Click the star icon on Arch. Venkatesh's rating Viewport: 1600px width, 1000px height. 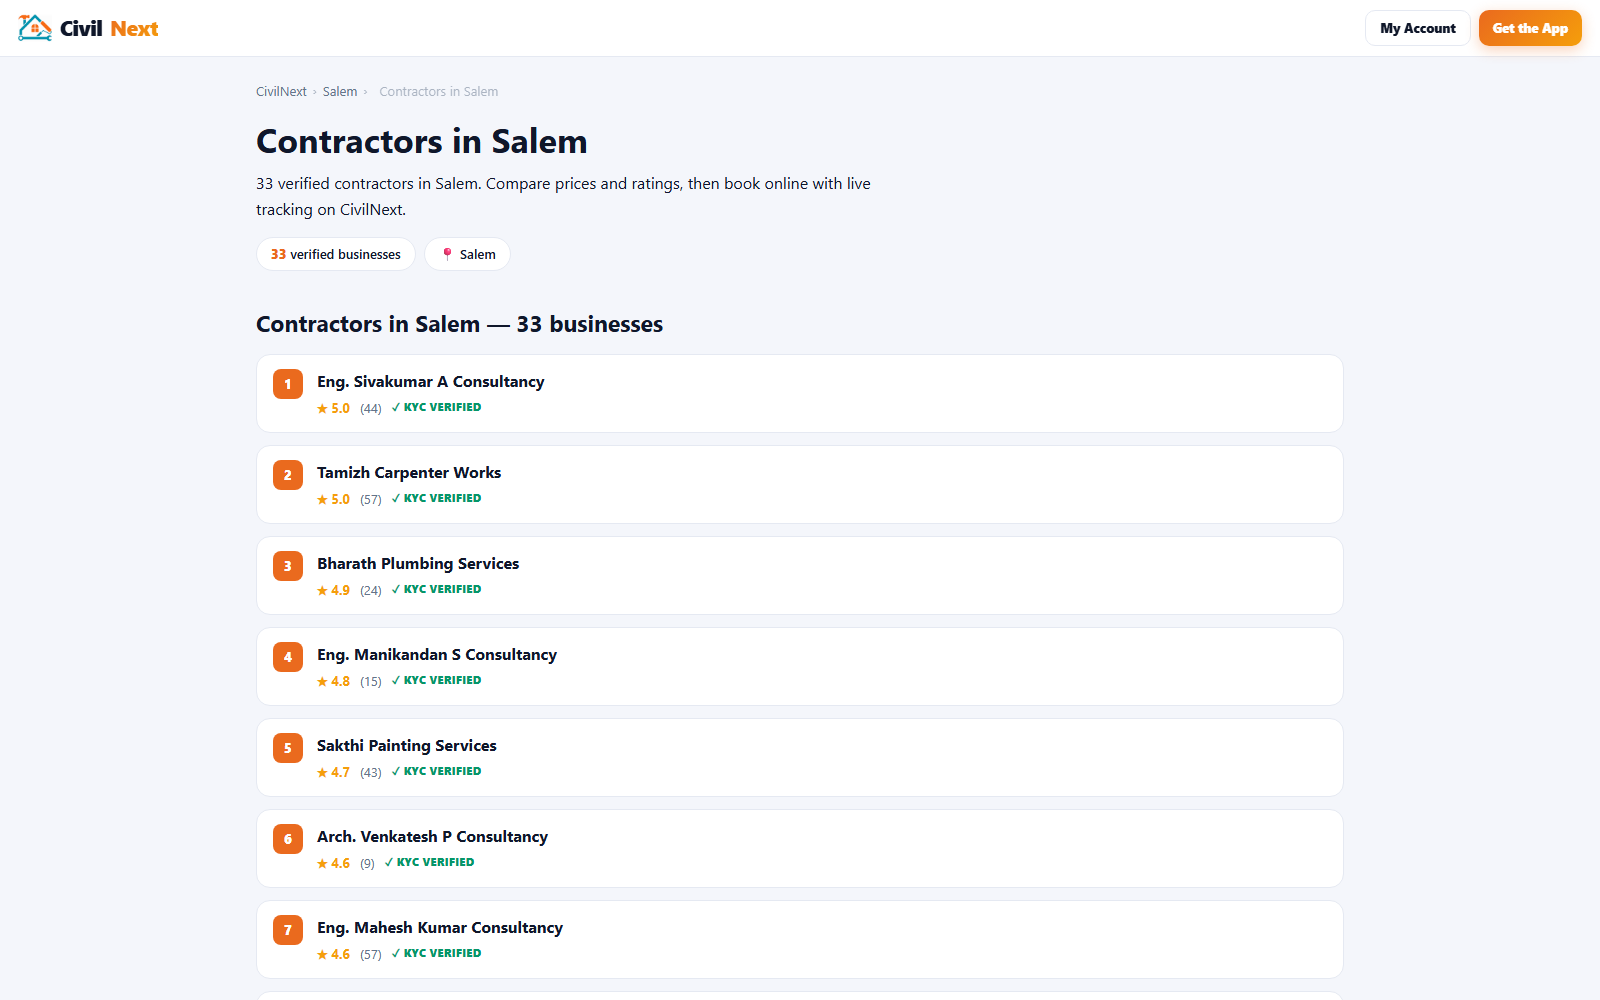[322, 863]
